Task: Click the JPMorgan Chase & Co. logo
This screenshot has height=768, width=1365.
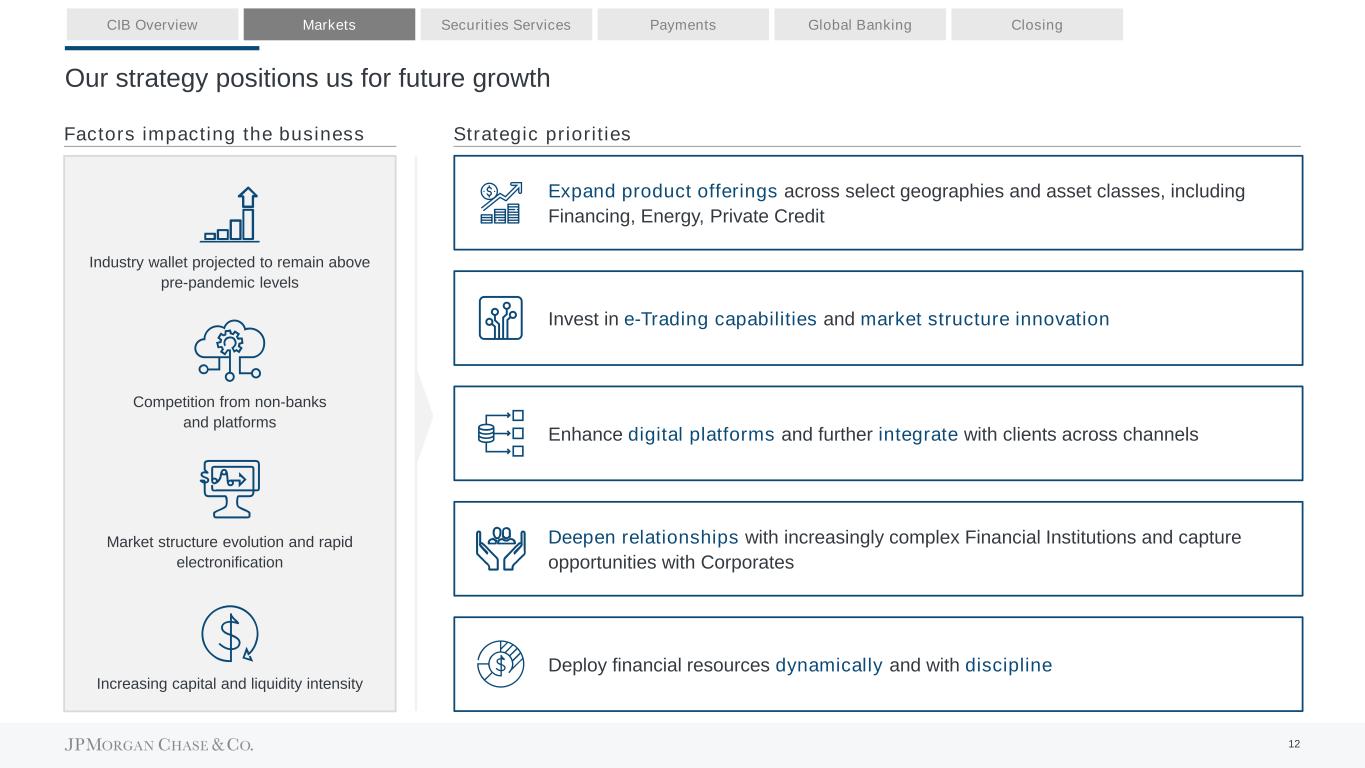Action: pos(159,745)
